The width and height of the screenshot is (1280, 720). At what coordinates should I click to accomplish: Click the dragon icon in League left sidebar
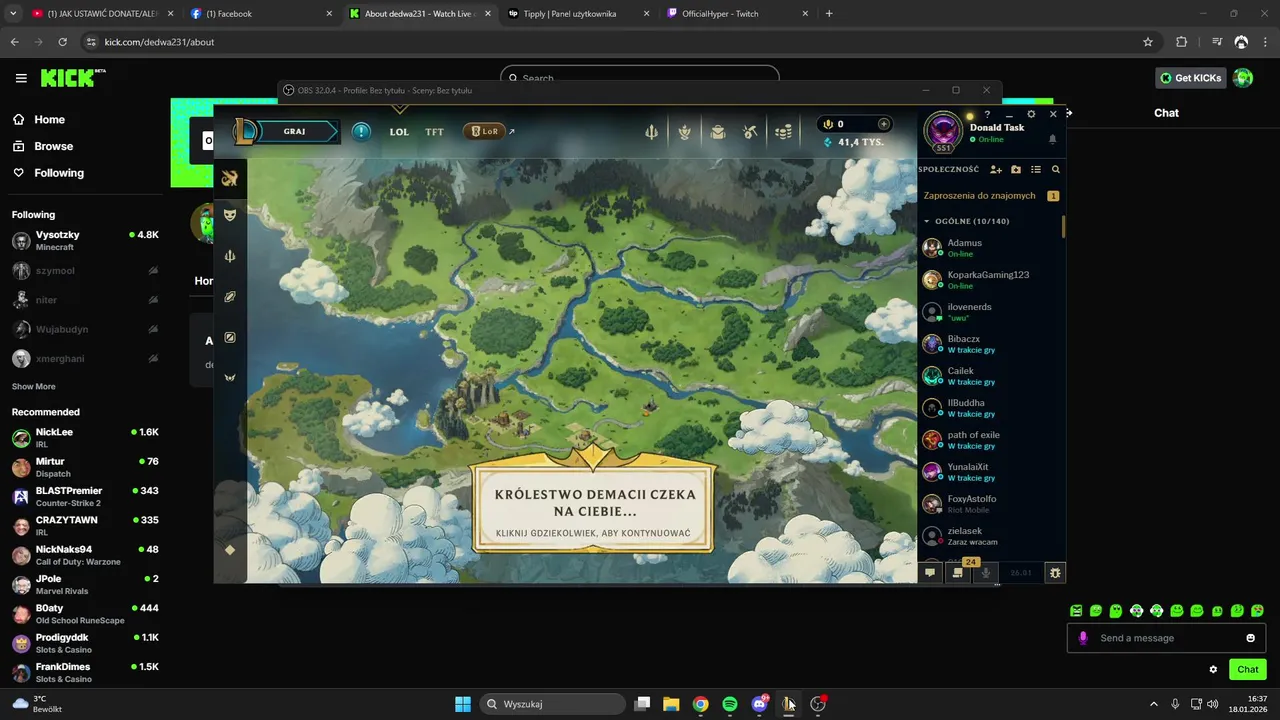coord(230,178)
